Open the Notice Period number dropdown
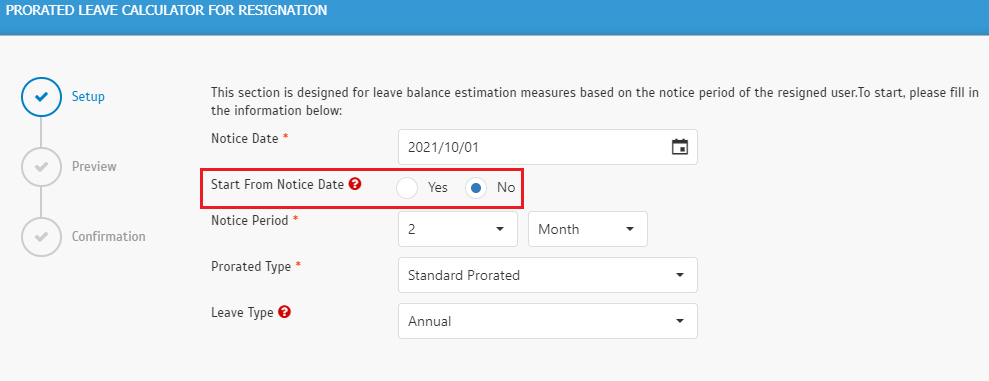This screenshot has width=989, height=381. coord(458,229)
